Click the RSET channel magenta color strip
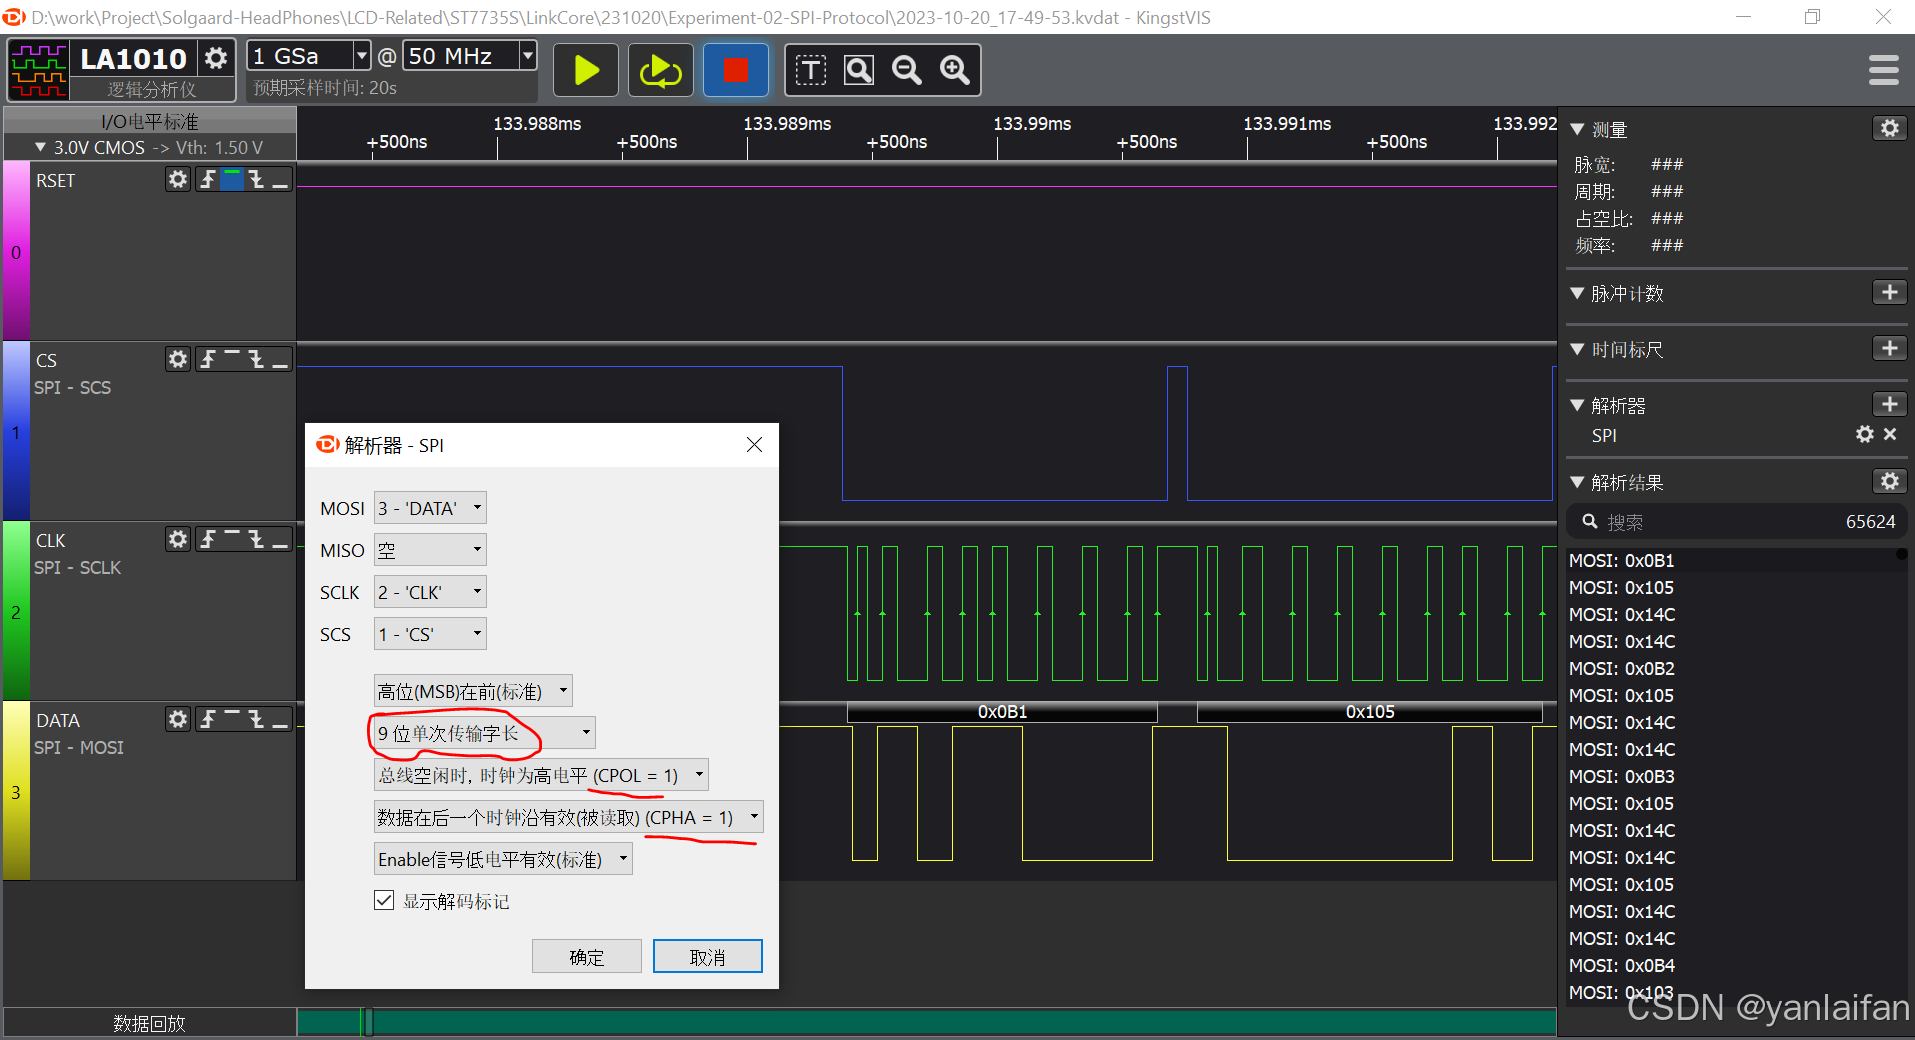The image size is (1915, 1040). tap(16, 251)
